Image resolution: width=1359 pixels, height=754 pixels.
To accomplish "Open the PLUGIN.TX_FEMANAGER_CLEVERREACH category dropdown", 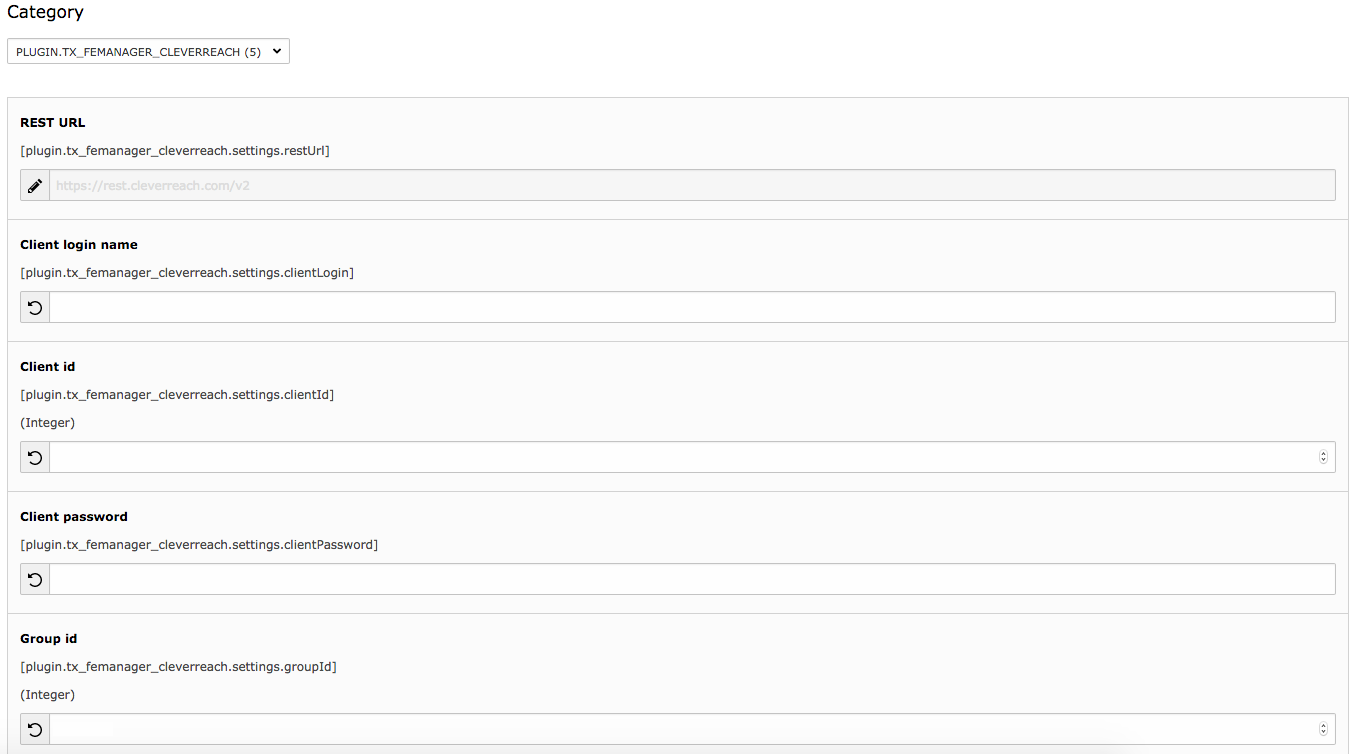I will (148, 51).
